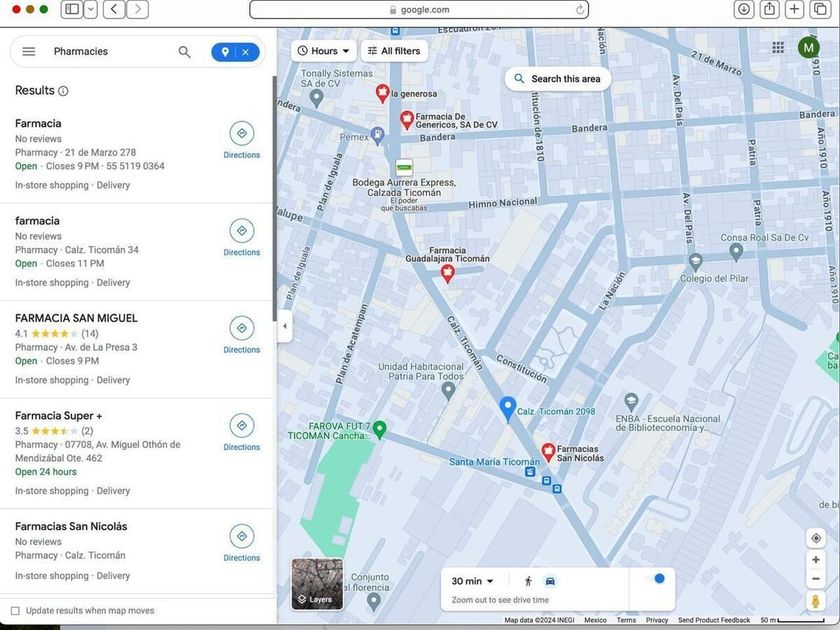Click the Safari Share button
This screenshot has width=840, height=630.
[x=769, y=9]
